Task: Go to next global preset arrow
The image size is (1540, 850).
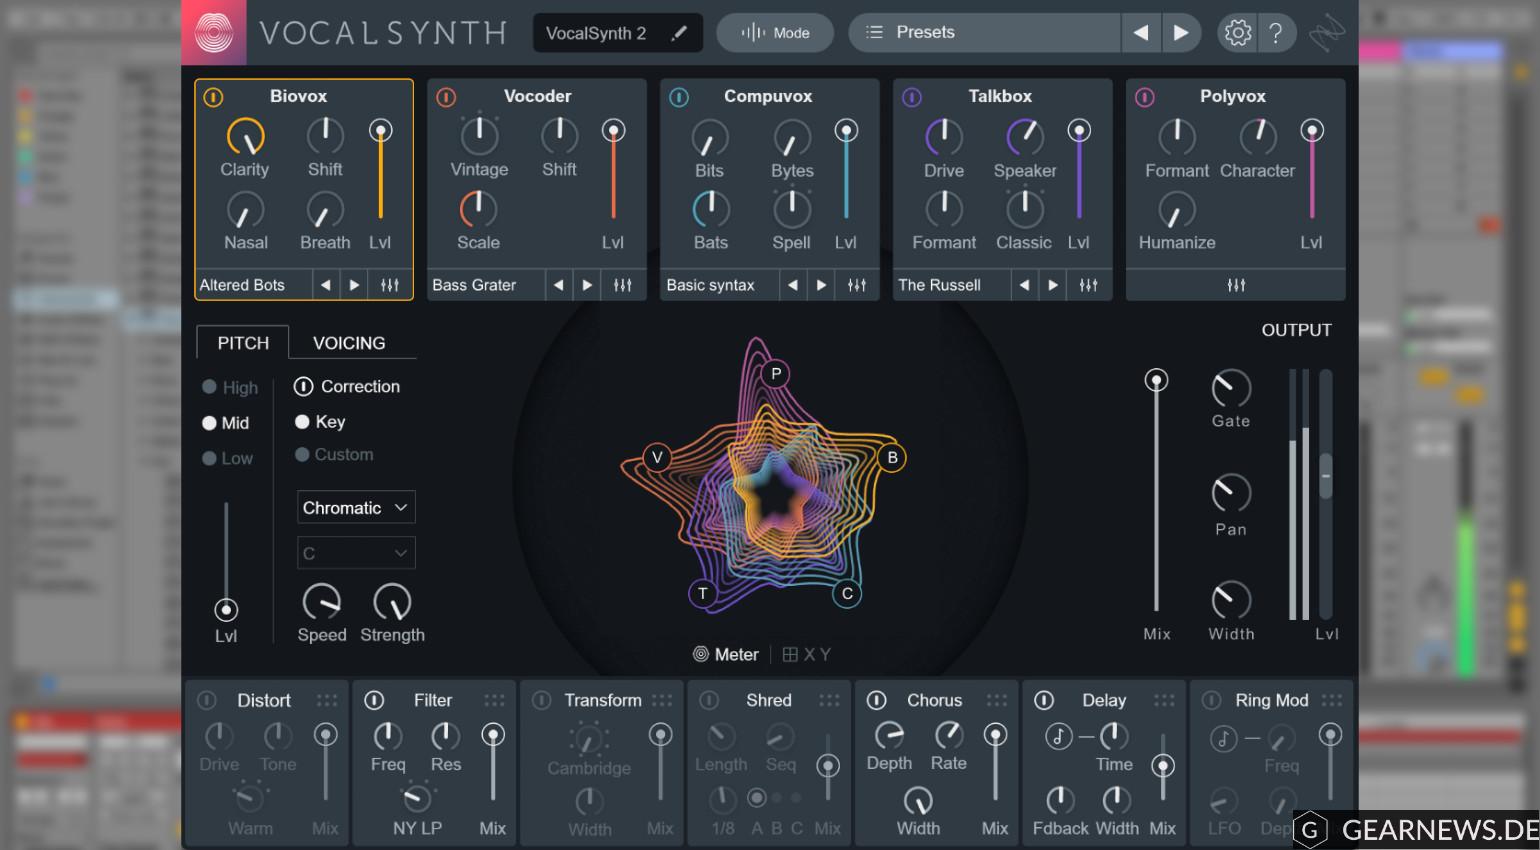Action: 1181,33
